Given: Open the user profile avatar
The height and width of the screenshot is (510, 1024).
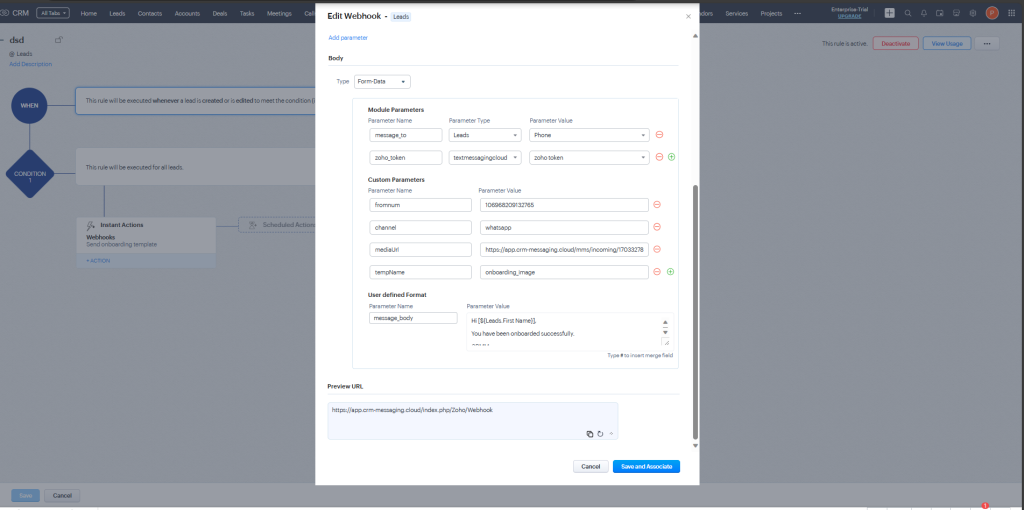Looking at the screenshot, I should tap(992, 13).
